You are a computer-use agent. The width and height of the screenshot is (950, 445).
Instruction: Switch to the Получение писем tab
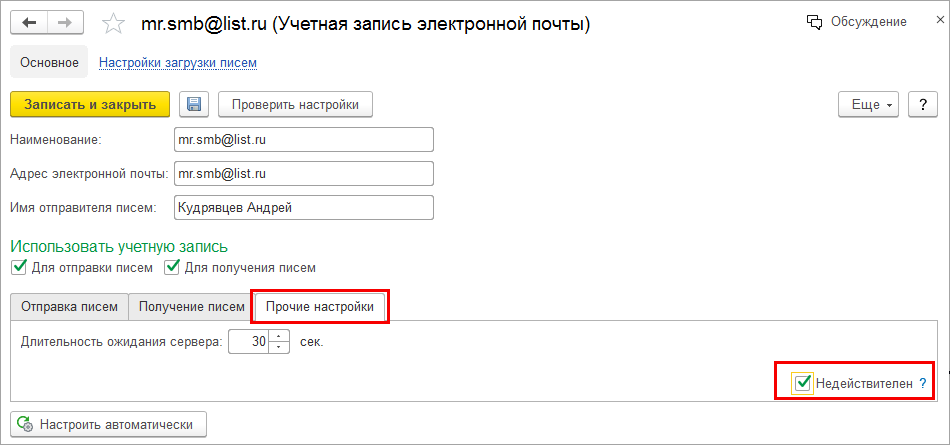click(x=191, y=306)
